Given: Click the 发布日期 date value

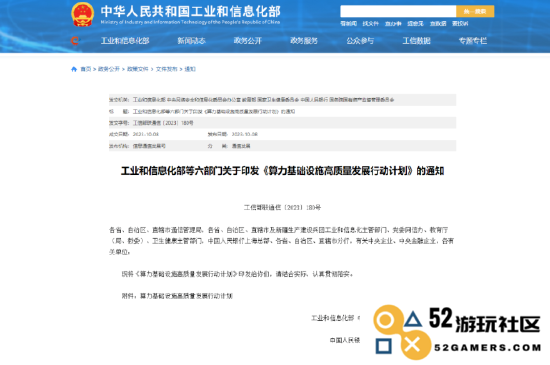Looking at the screenshot, I should point(245,134).
